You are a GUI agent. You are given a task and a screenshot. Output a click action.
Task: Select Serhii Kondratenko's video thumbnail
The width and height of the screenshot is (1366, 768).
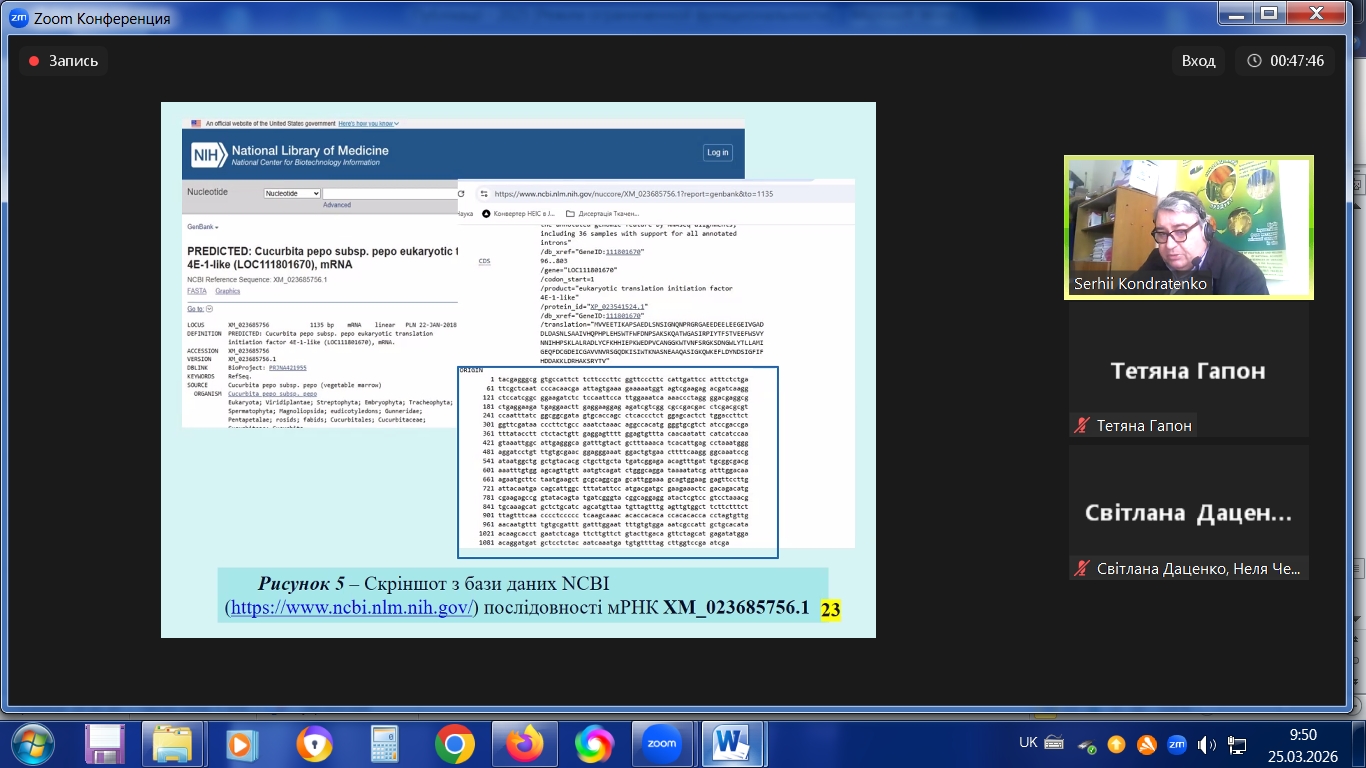point(1188,227)
